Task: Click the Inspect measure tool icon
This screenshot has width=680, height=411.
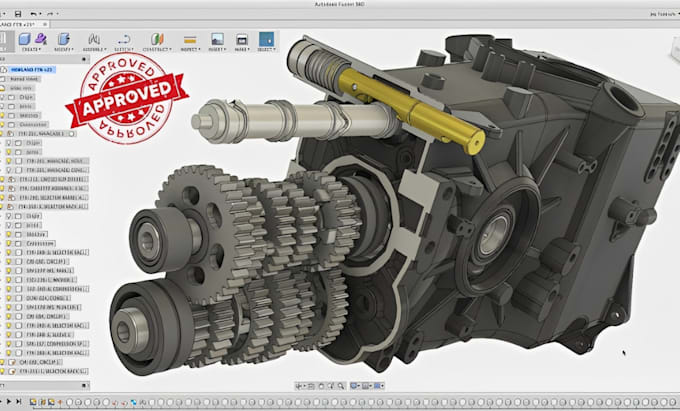Action: click(190, 40)
